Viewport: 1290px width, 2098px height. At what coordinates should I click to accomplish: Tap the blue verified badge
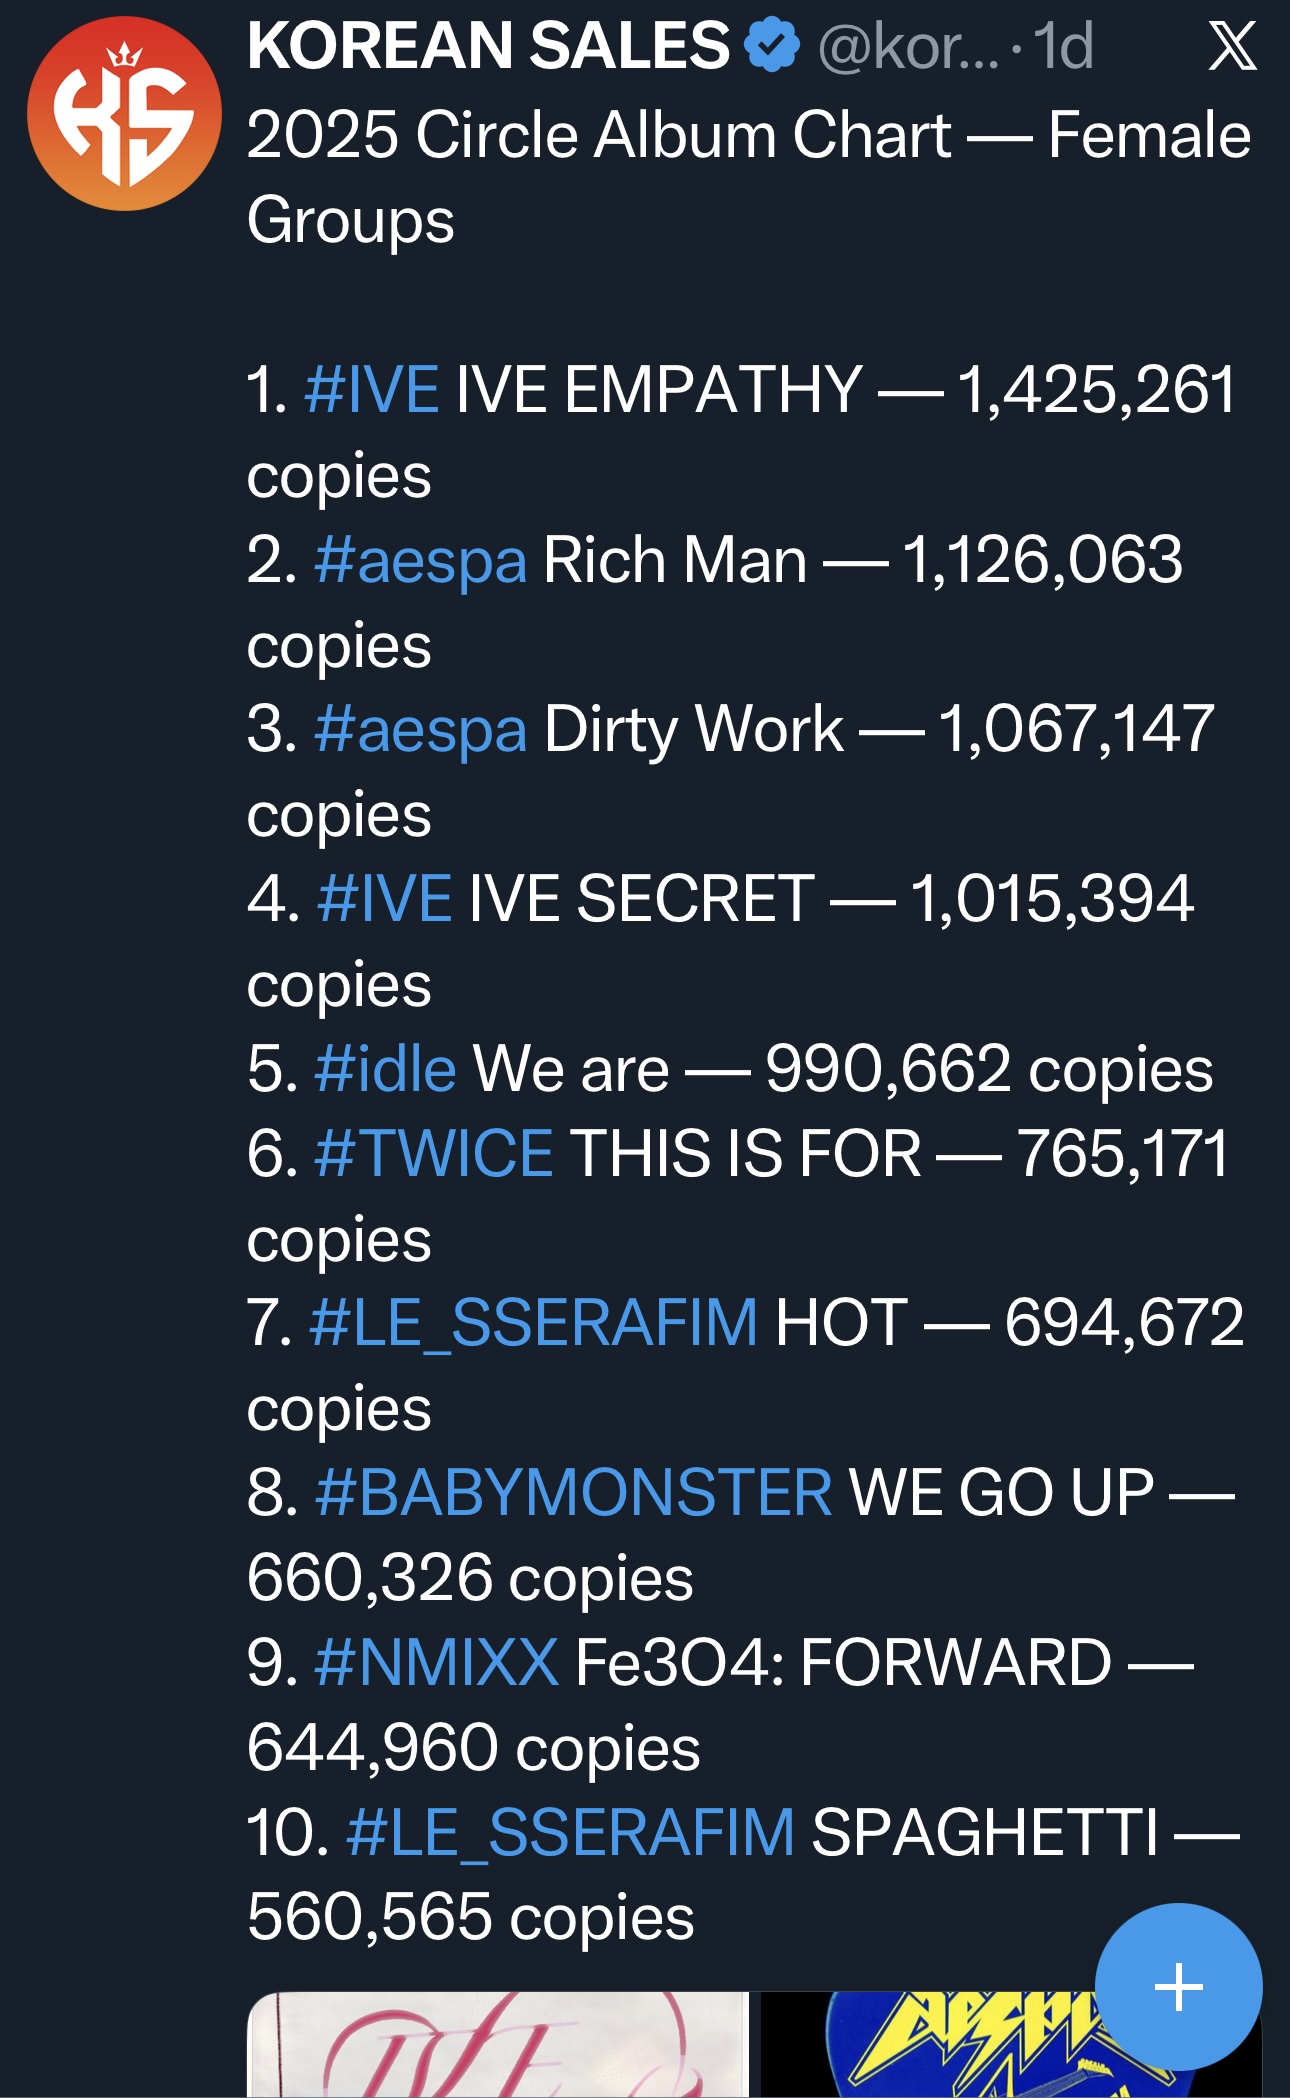pyautogui.click(x=773, y=47)
